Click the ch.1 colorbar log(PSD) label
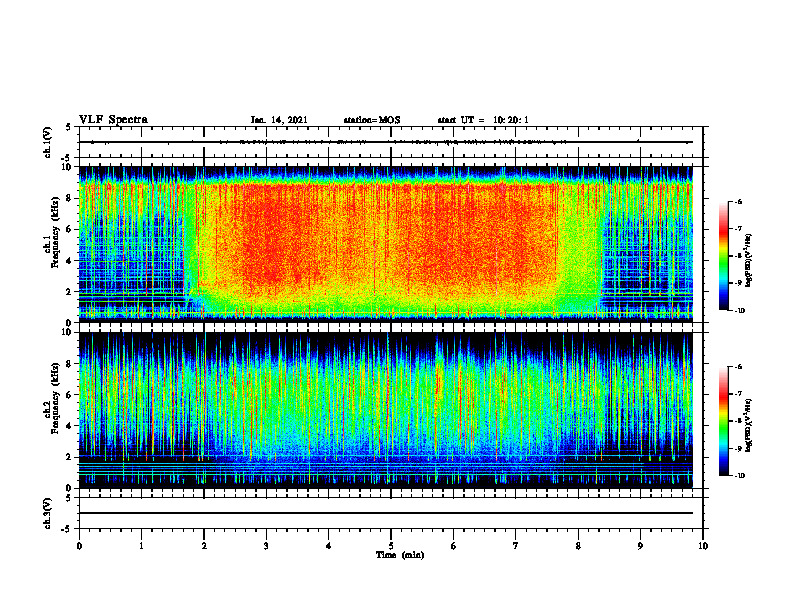The width and height of the screenshot is (792, 612). tap(749, 261)
